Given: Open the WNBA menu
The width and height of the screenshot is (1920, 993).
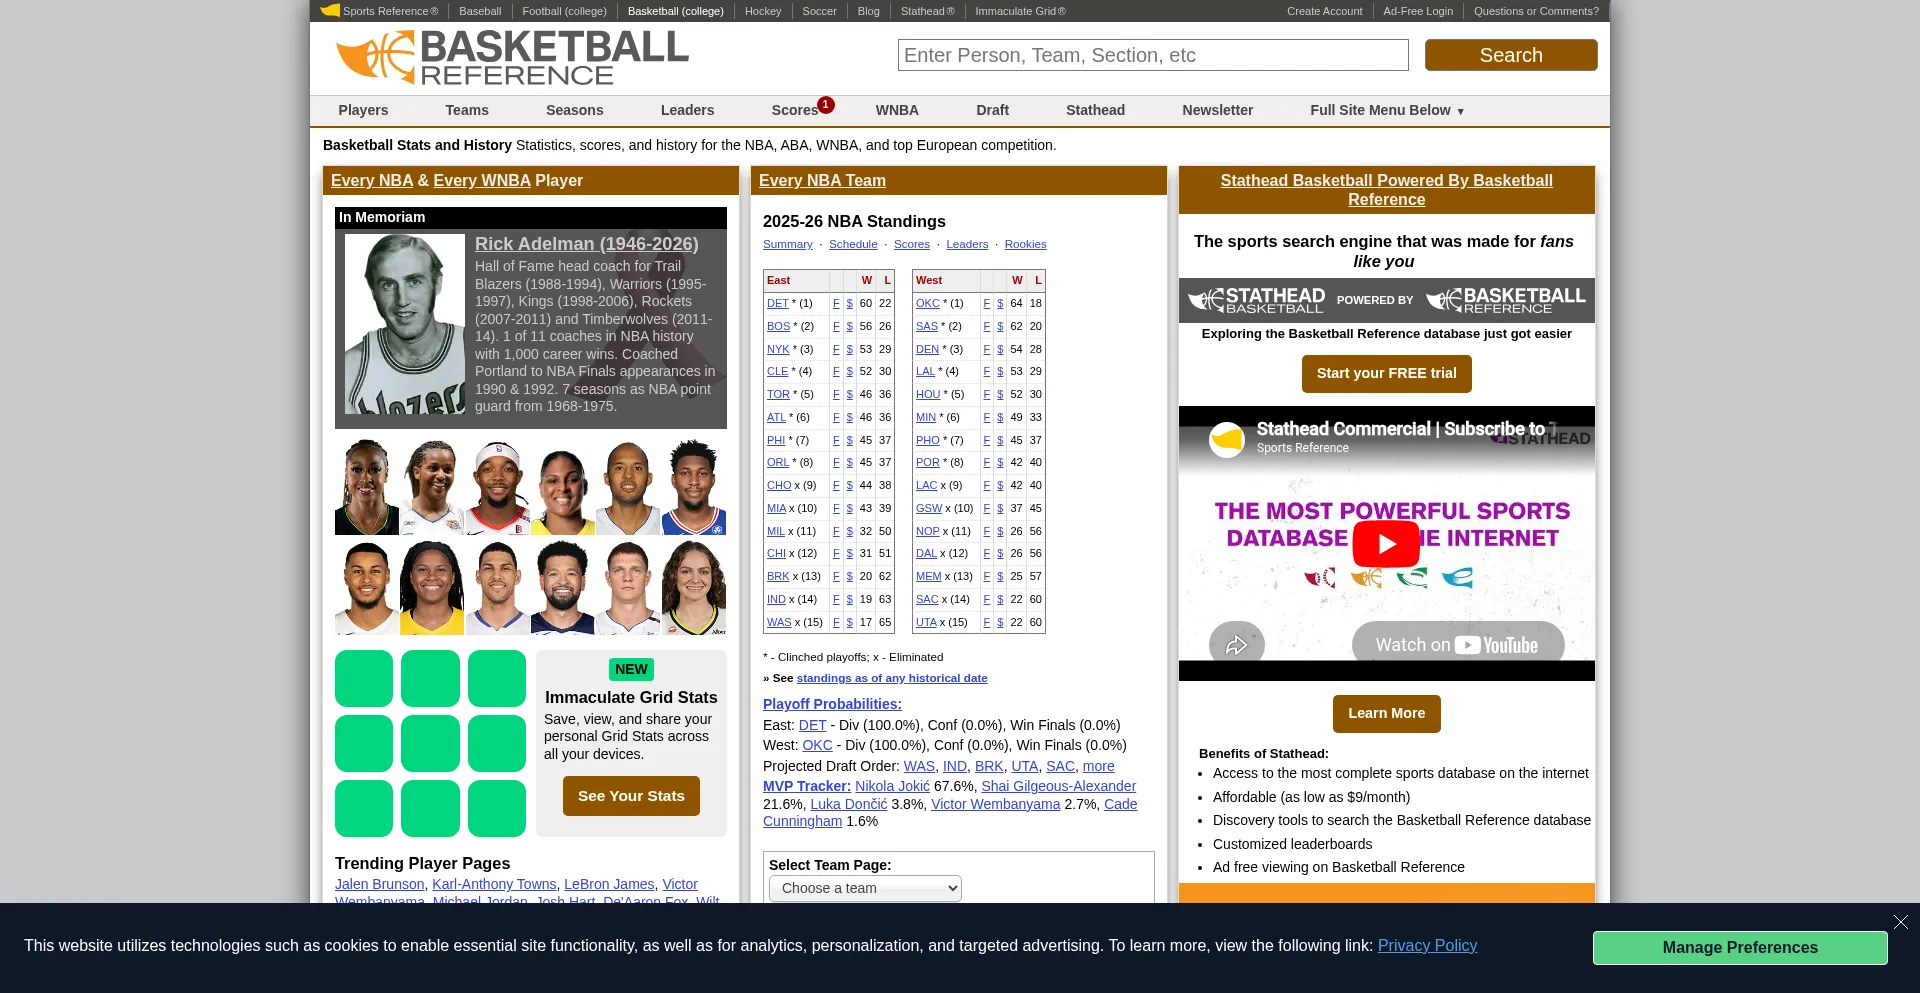Looking at the screenshot, I should pos(897,110).
